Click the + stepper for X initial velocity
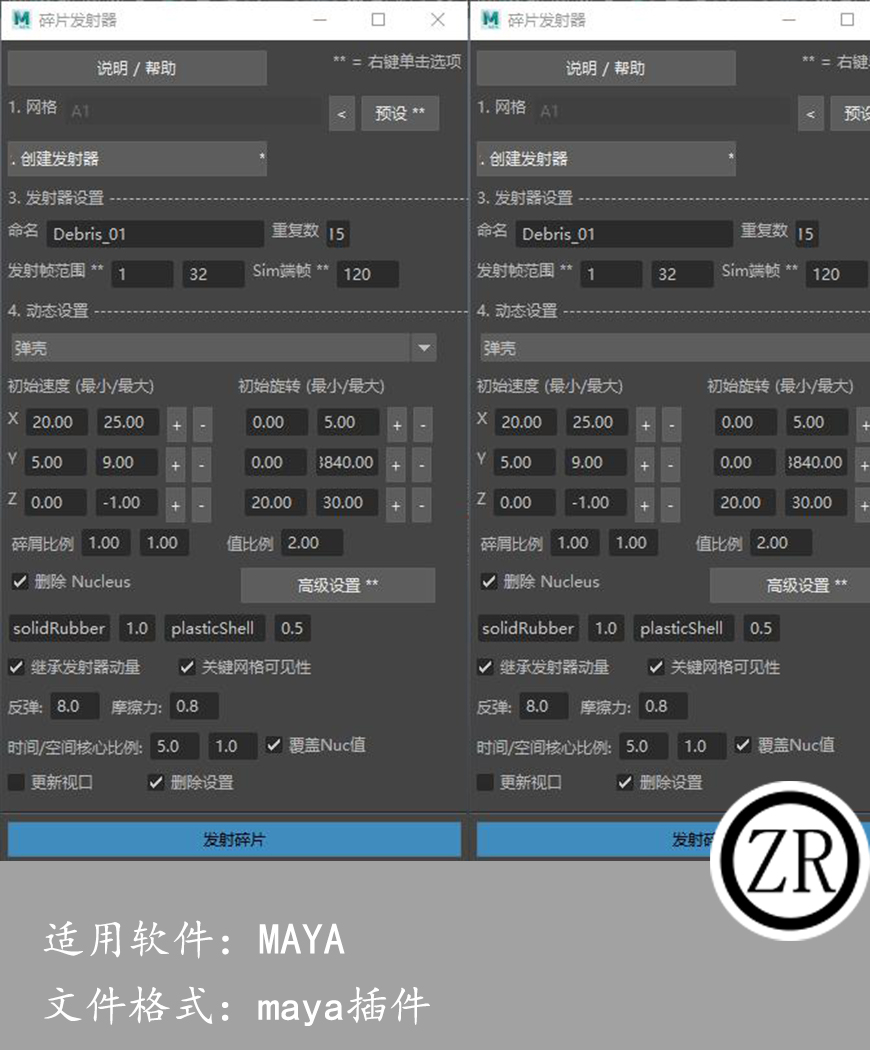 click(176, 422)
